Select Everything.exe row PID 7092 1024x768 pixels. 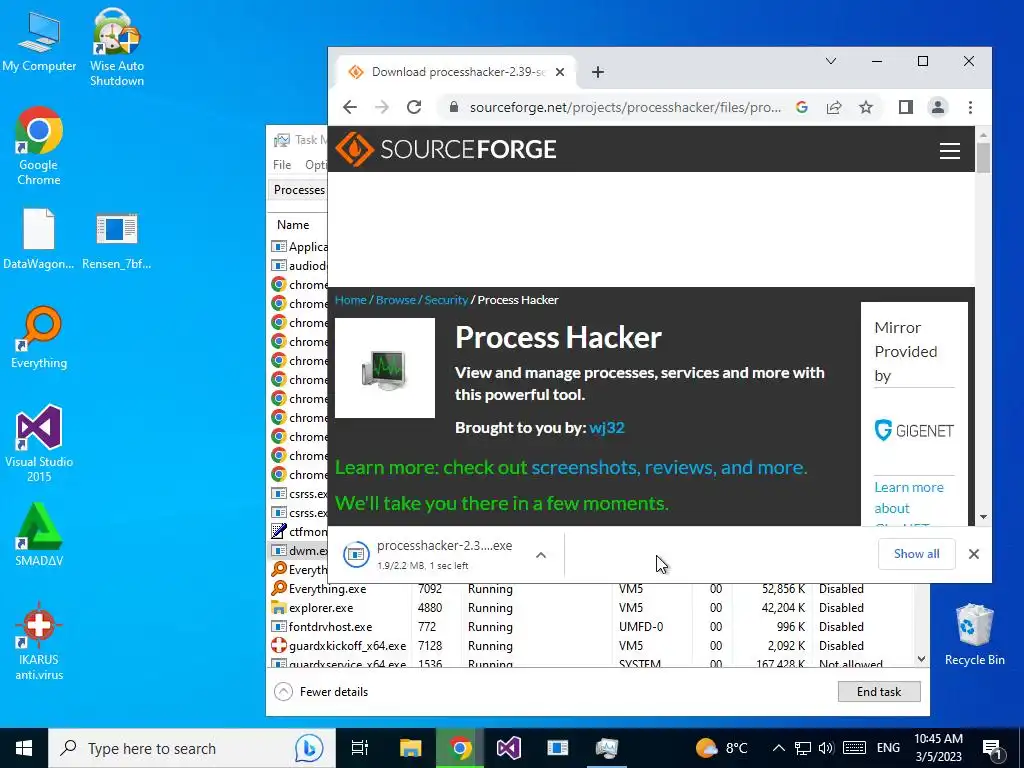click(x=590, y=589)
